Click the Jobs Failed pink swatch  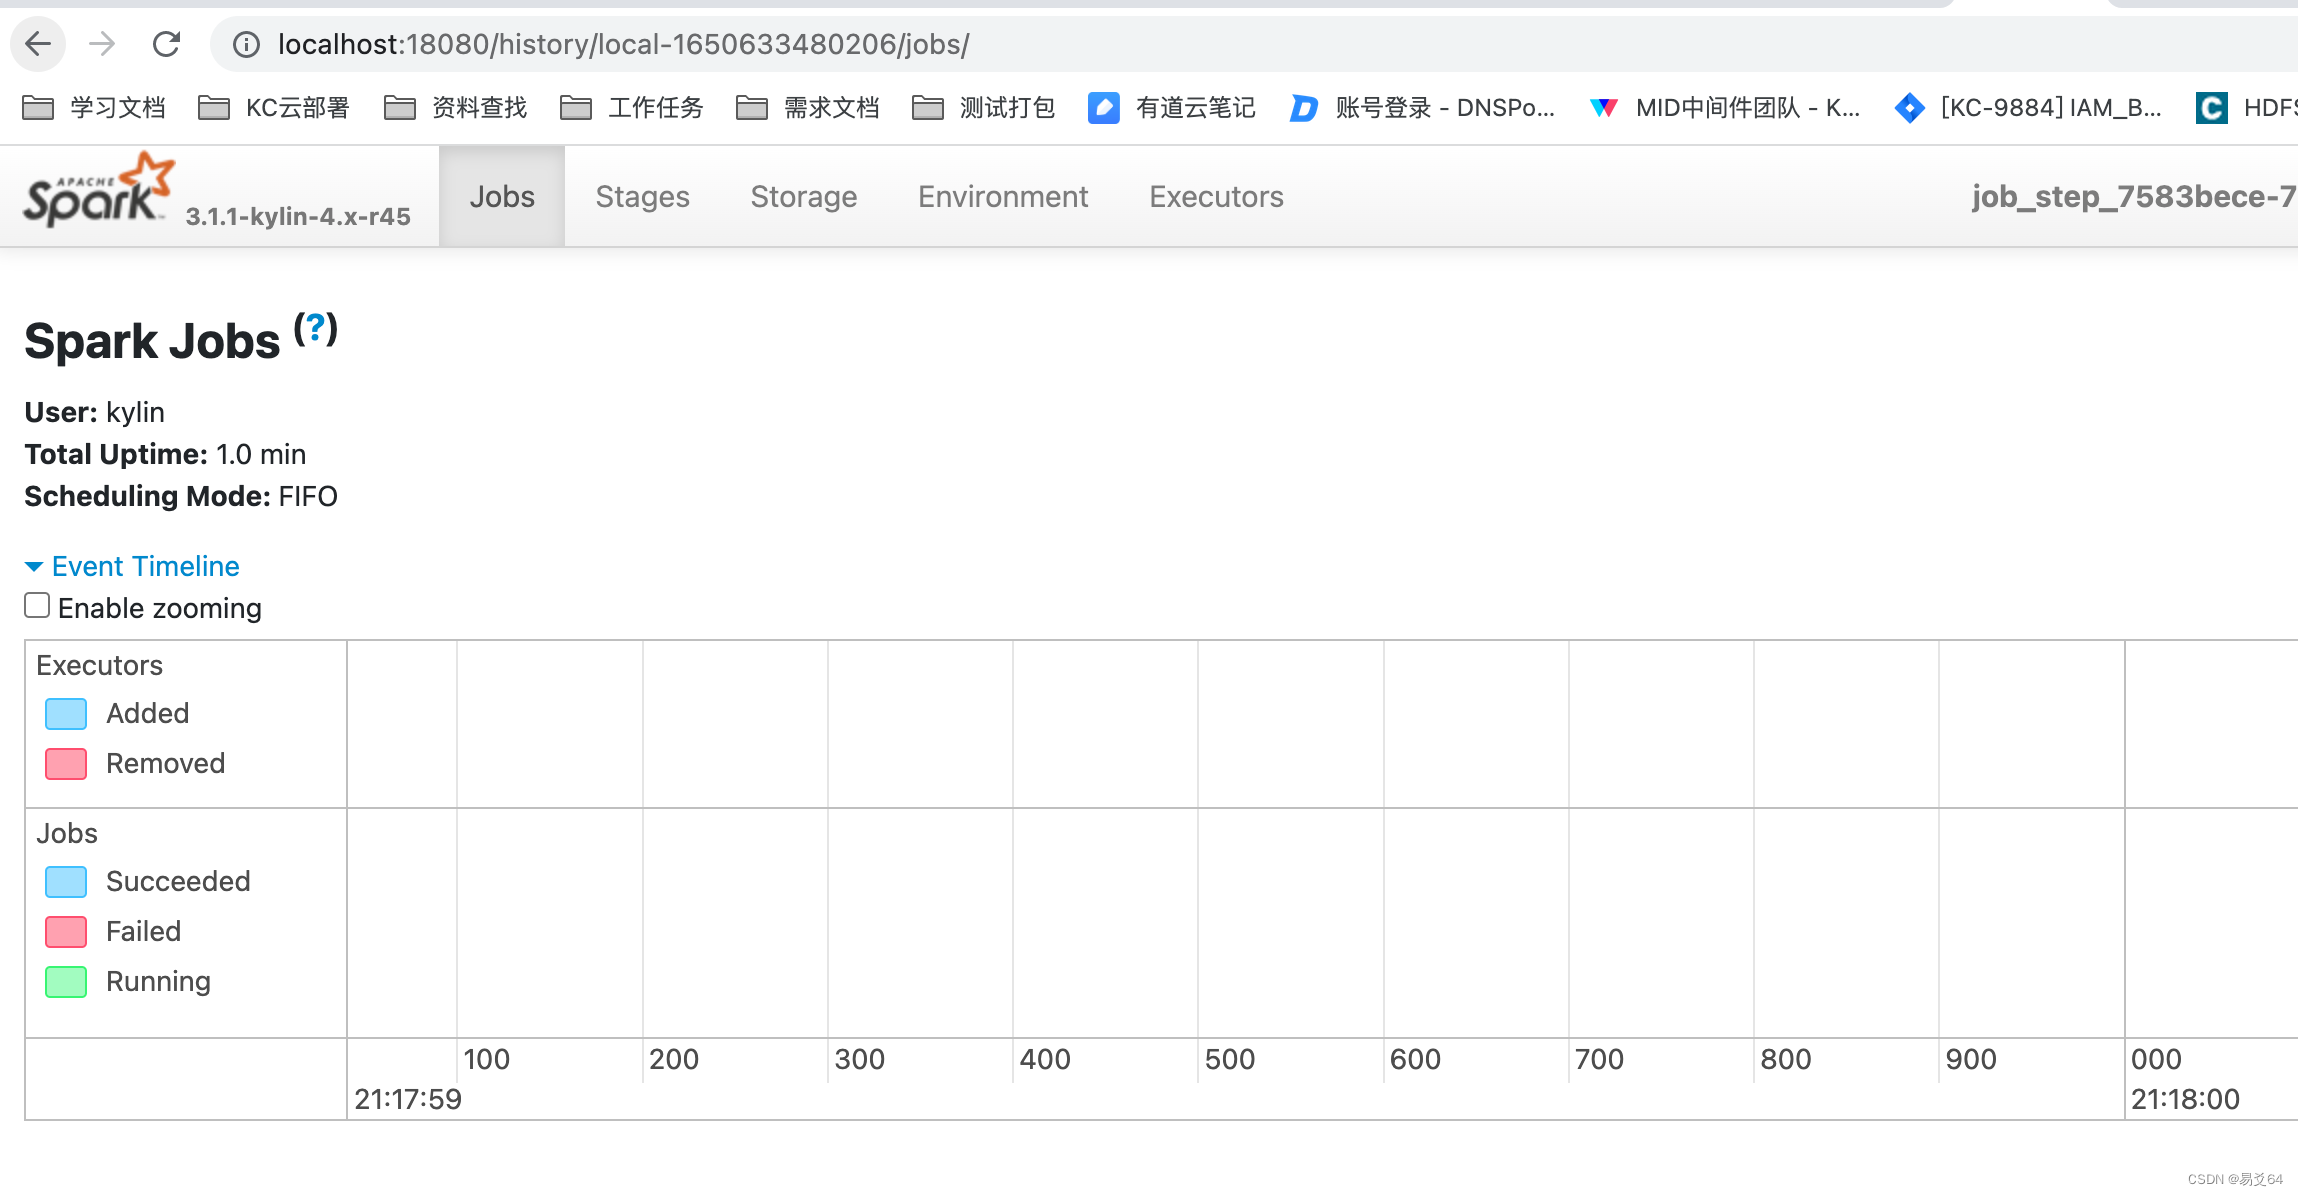(x=66, y=932)
